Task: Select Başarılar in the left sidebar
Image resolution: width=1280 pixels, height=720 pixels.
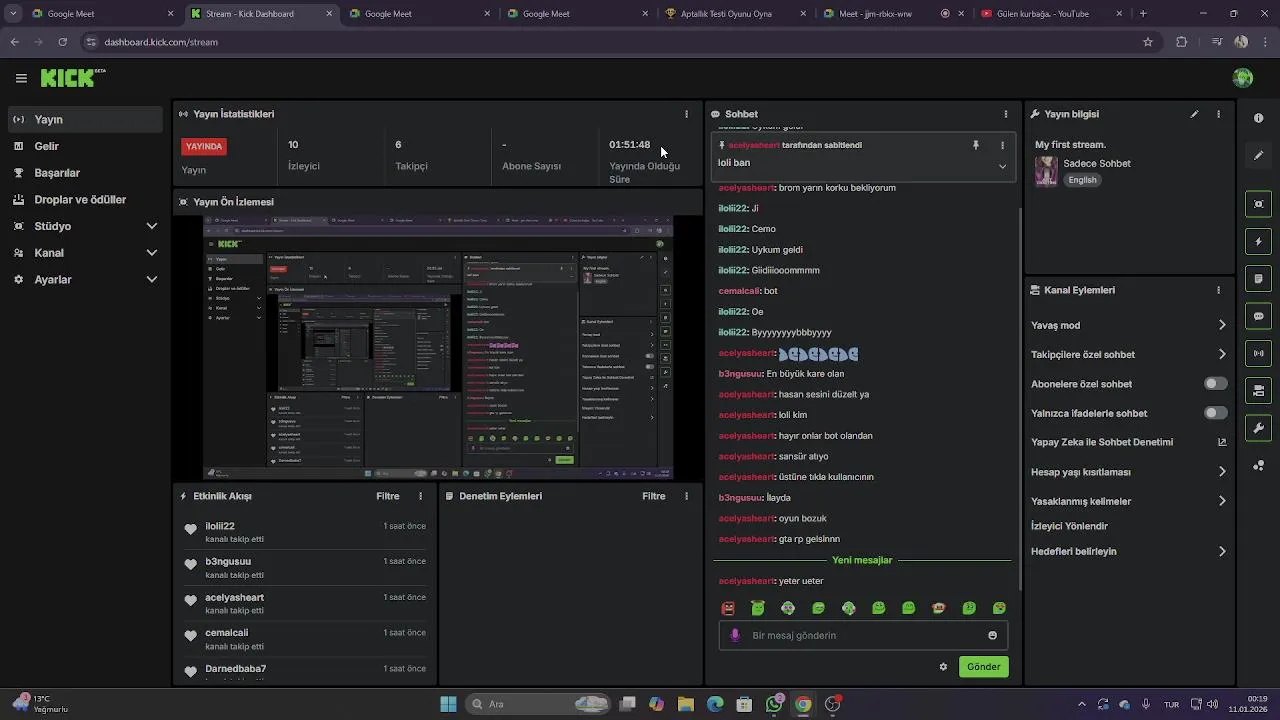Action: 84,173
